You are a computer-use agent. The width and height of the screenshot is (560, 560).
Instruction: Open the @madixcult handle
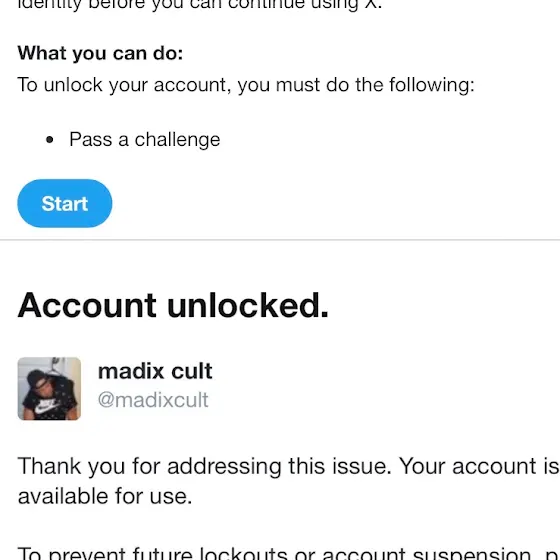pyautogui.click(x=153, y=400)
